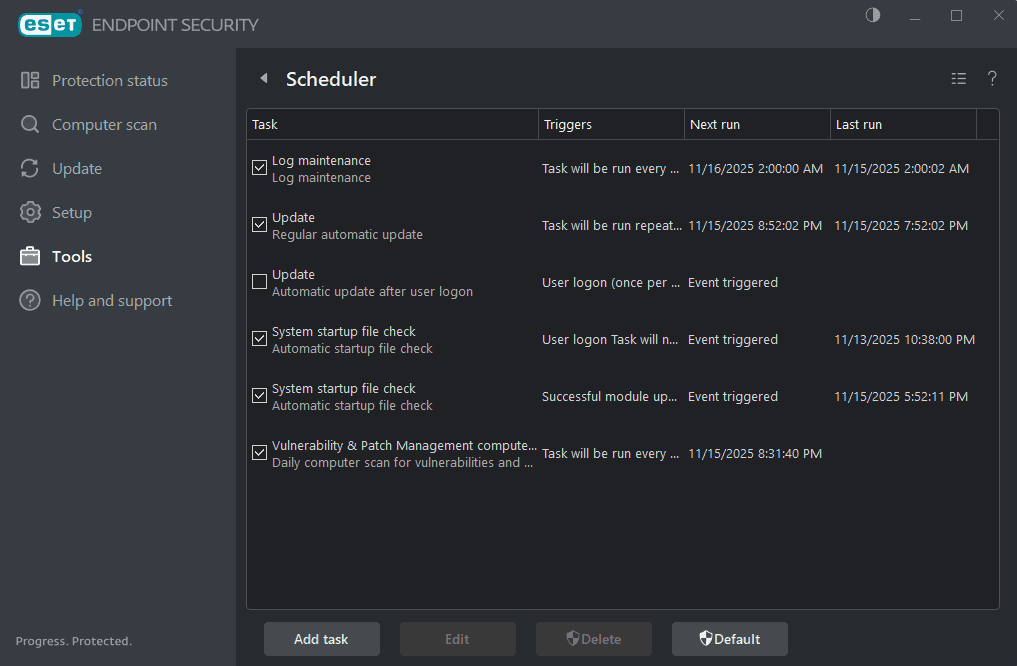The height and width of the screenshot is (666, 1017).
Task: Sort by the Task column header
Action: pyautogui.click(x=392, y=124)
